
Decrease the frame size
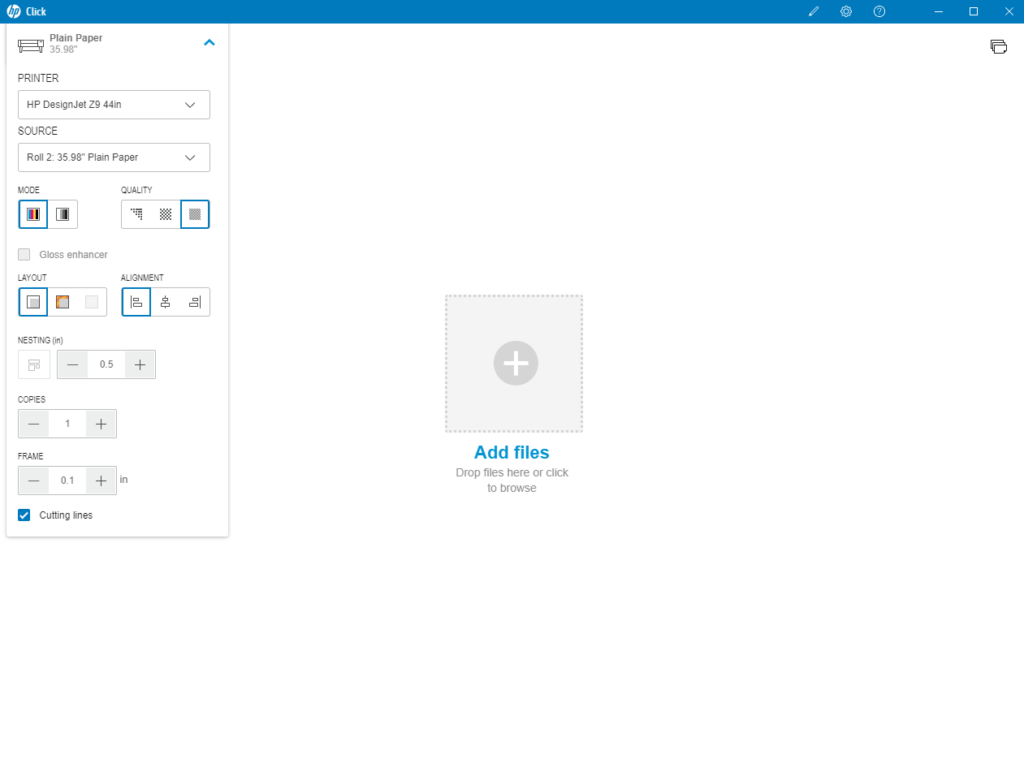(x=33, y=481)
